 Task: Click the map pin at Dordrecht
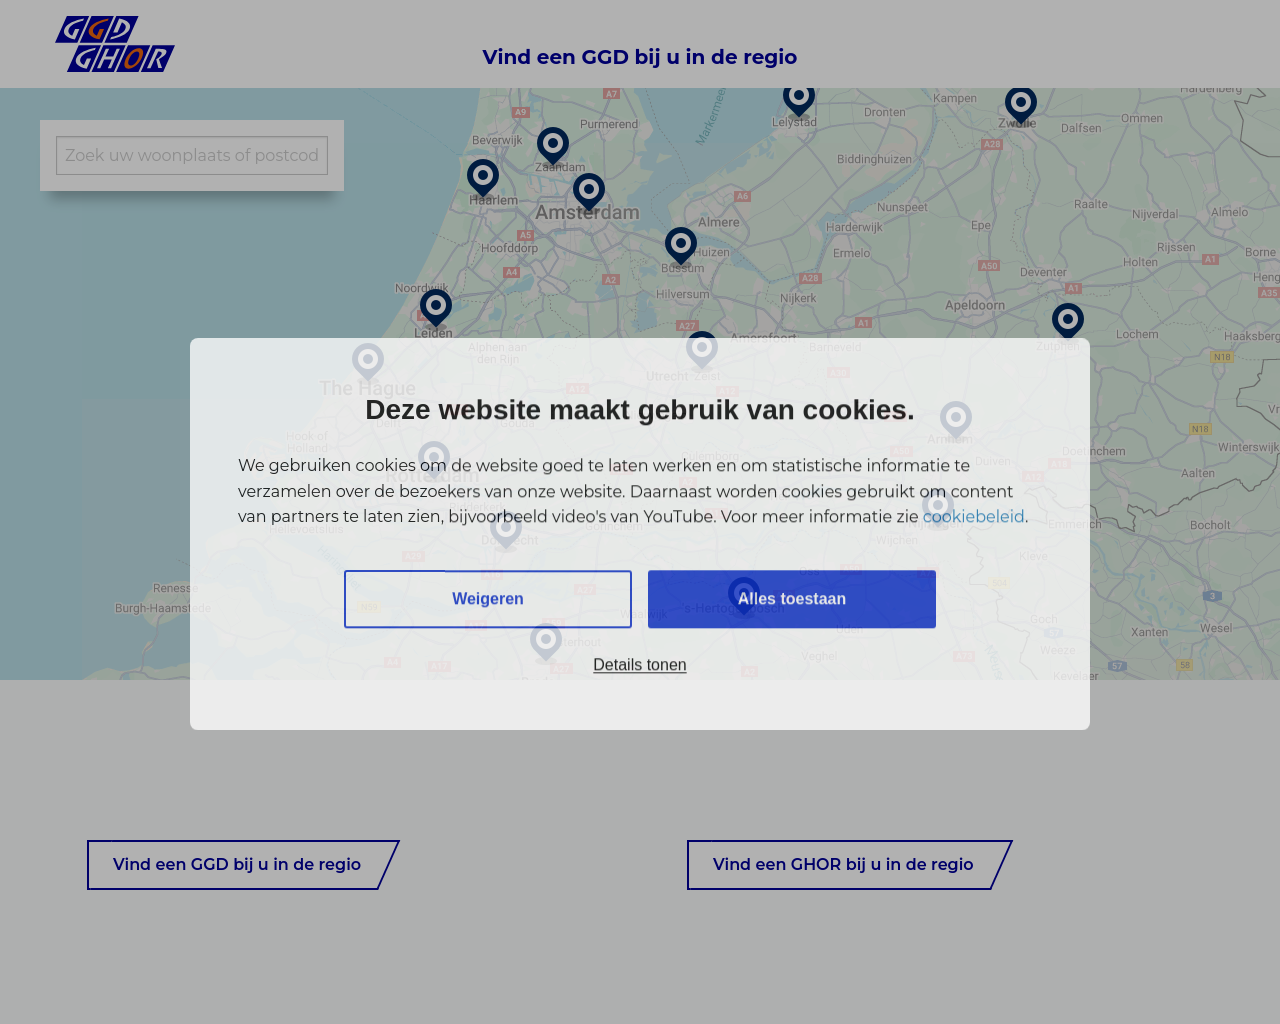click(506, 530)
